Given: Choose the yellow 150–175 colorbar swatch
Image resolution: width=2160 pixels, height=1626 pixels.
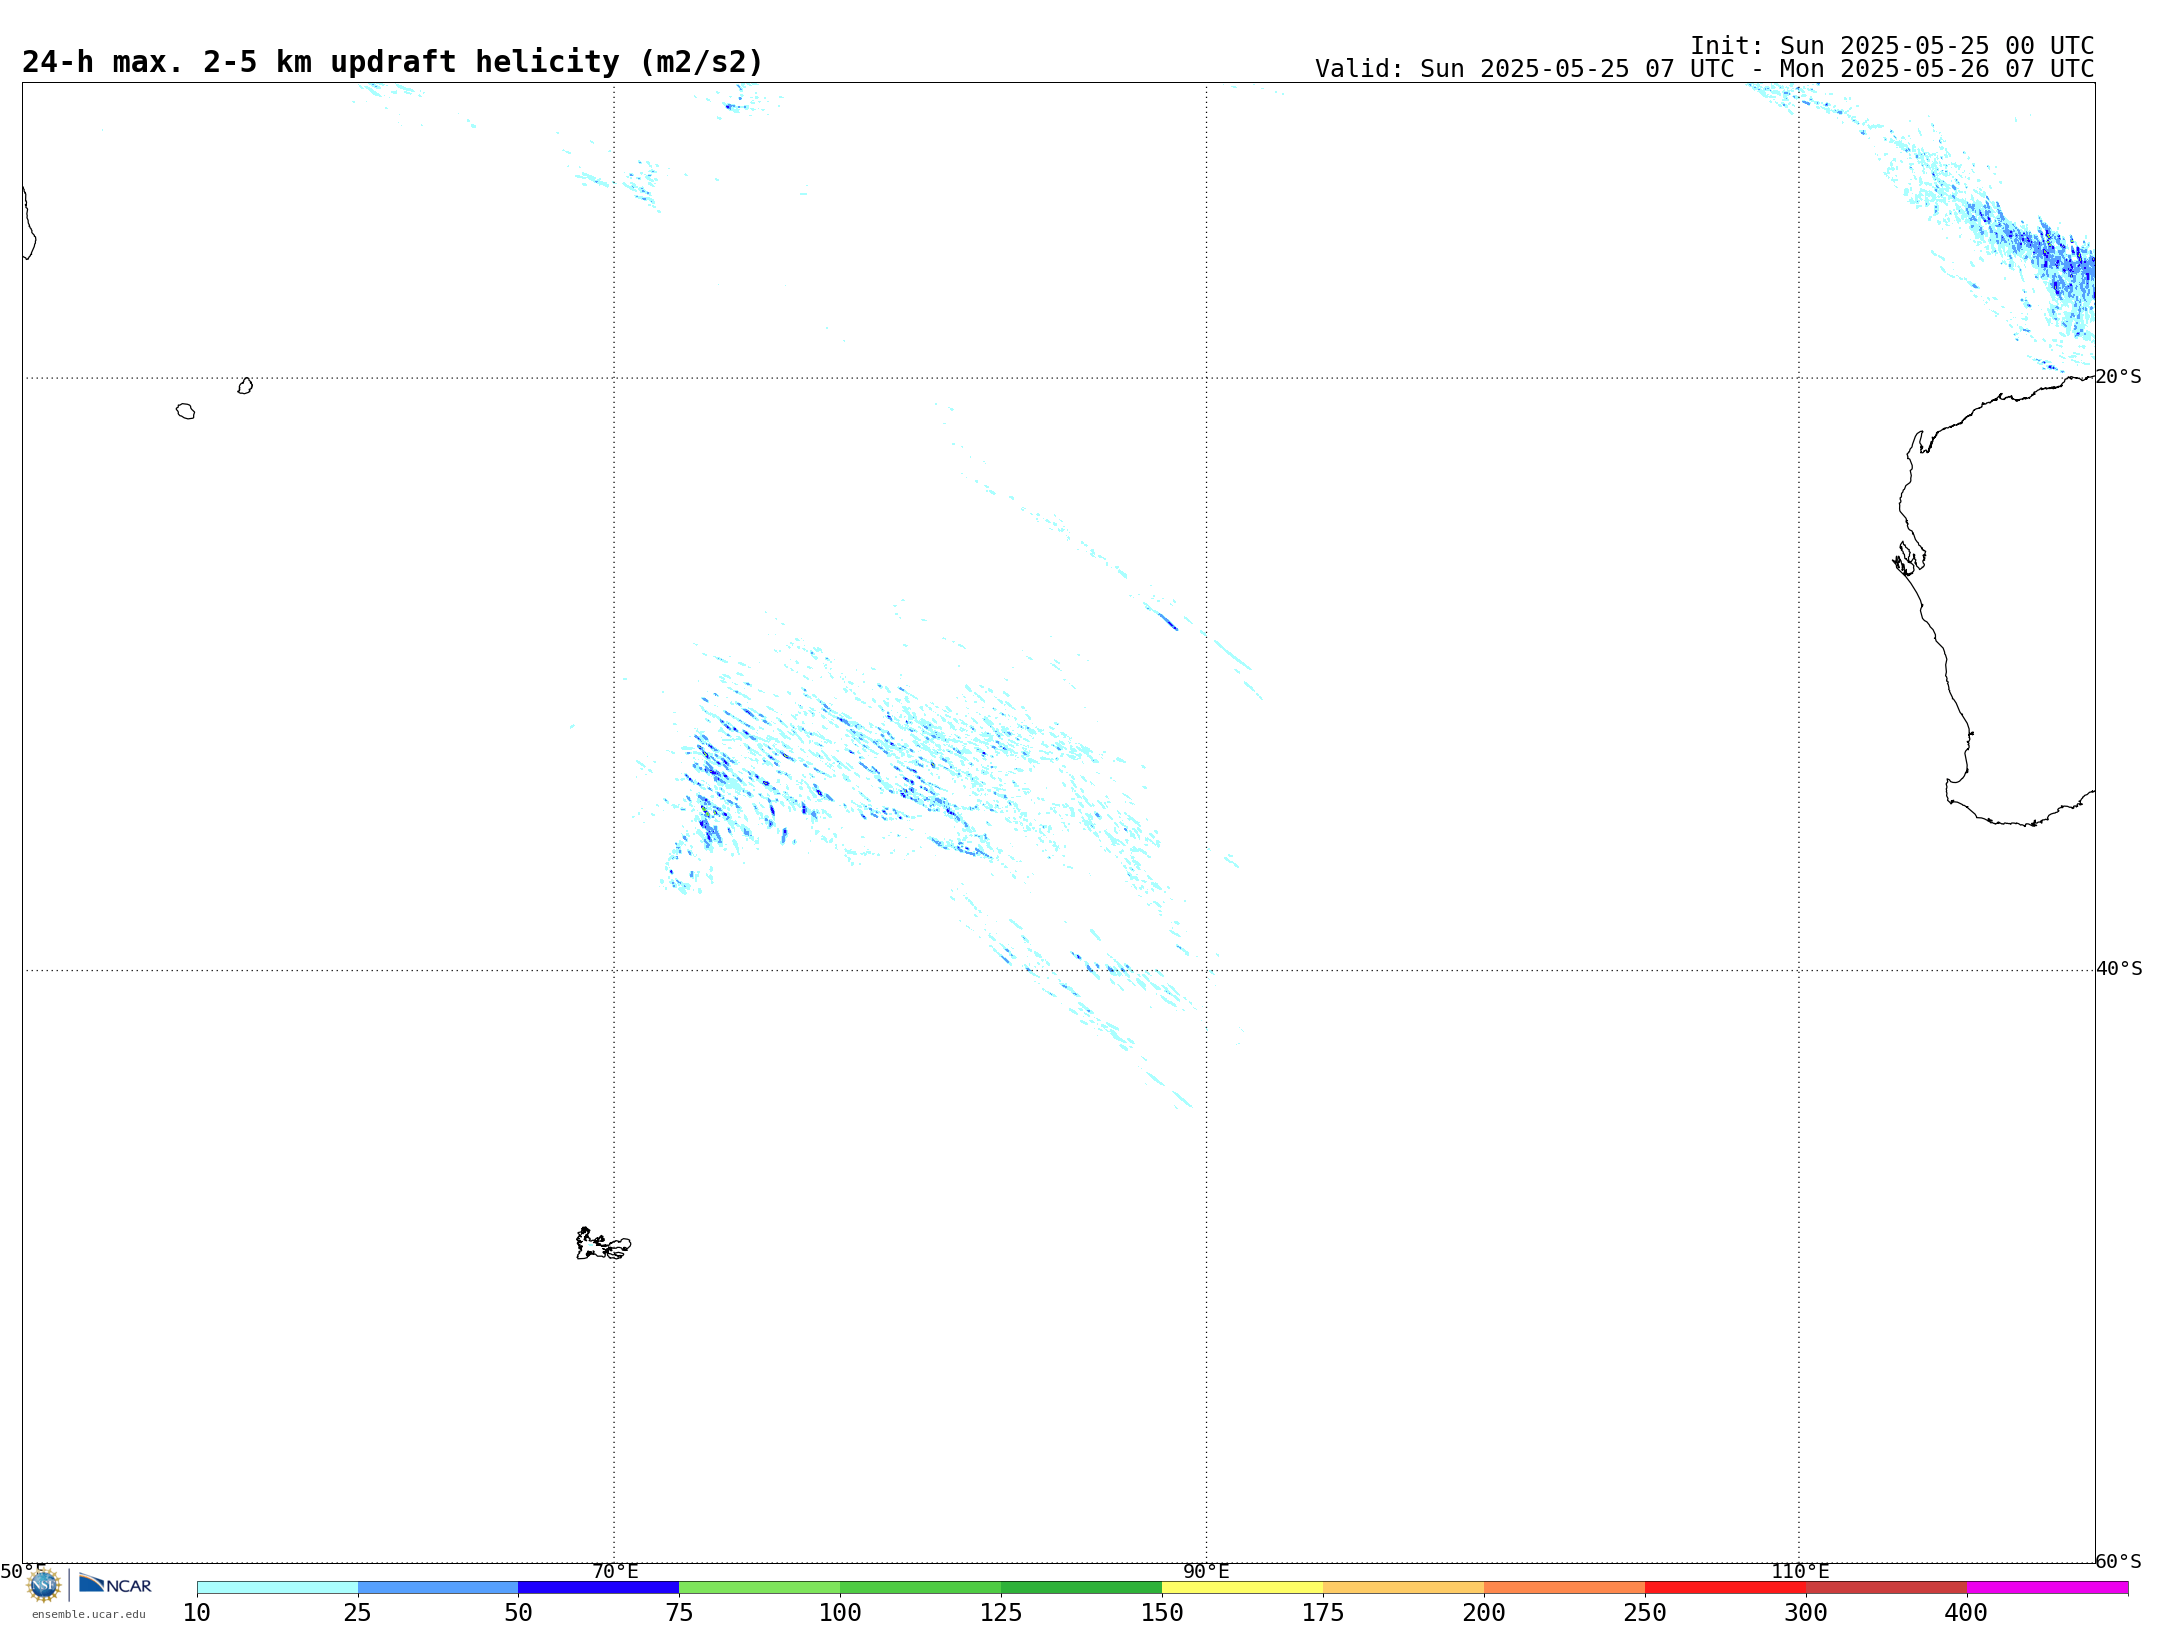Looking at the screenshot, I should pyautogui.click(x=1243, y=1587).
